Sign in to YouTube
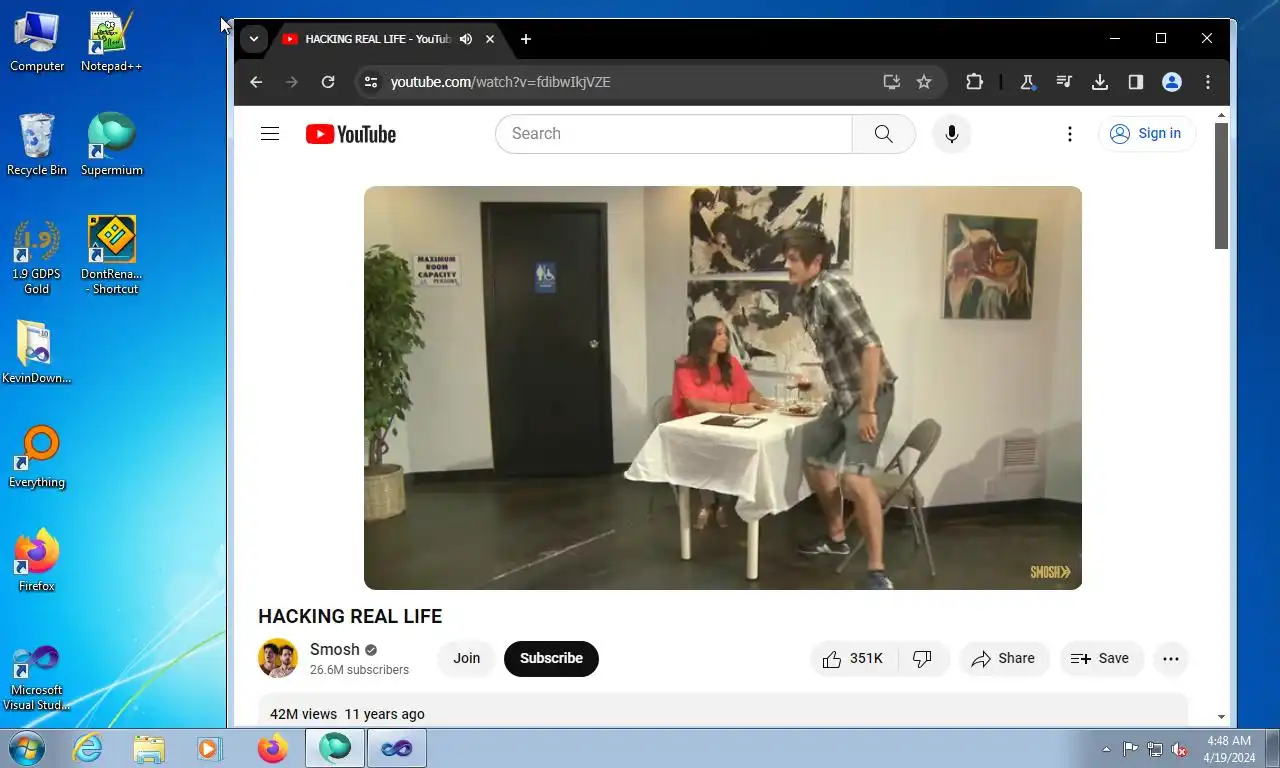Screen dimensions: 1280x768 click(1147, 134)
